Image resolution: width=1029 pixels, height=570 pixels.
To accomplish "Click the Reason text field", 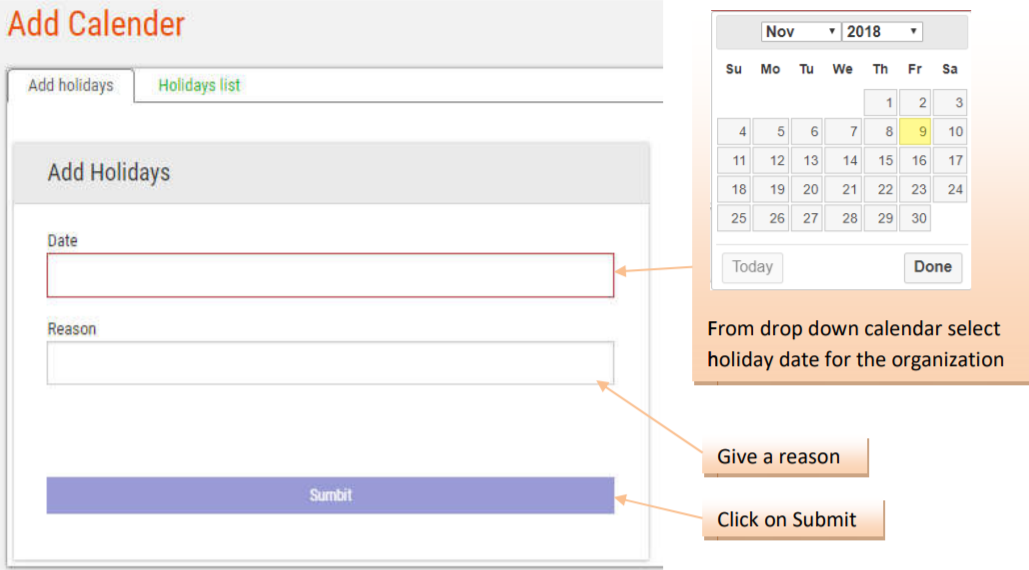I will [x=330, y=363].
